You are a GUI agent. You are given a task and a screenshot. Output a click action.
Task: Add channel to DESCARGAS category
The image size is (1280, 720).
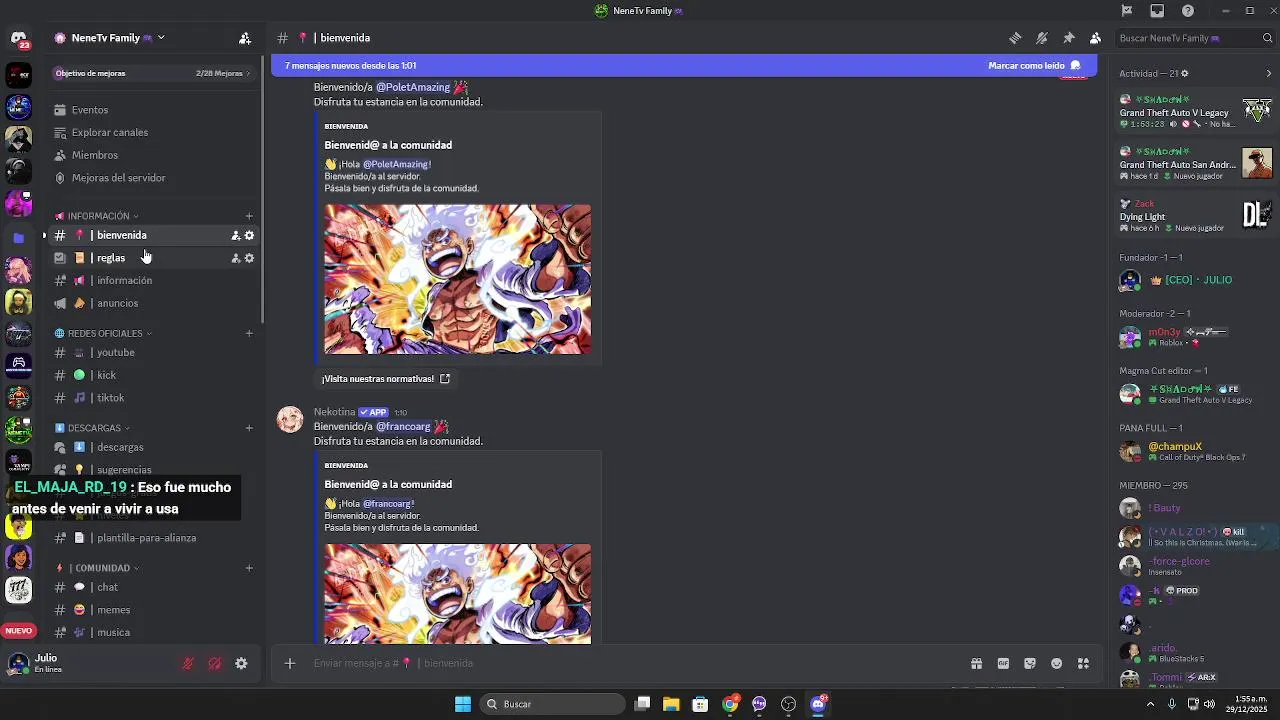(x=249, y=428)
